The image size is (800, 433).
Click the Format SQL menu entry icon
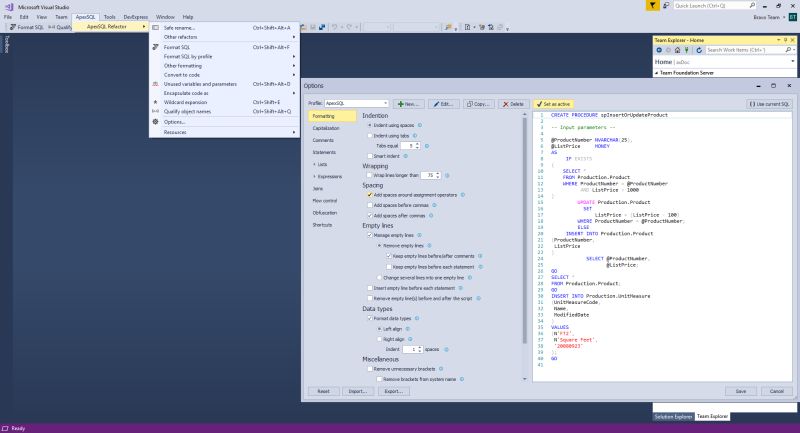[156, 47]
